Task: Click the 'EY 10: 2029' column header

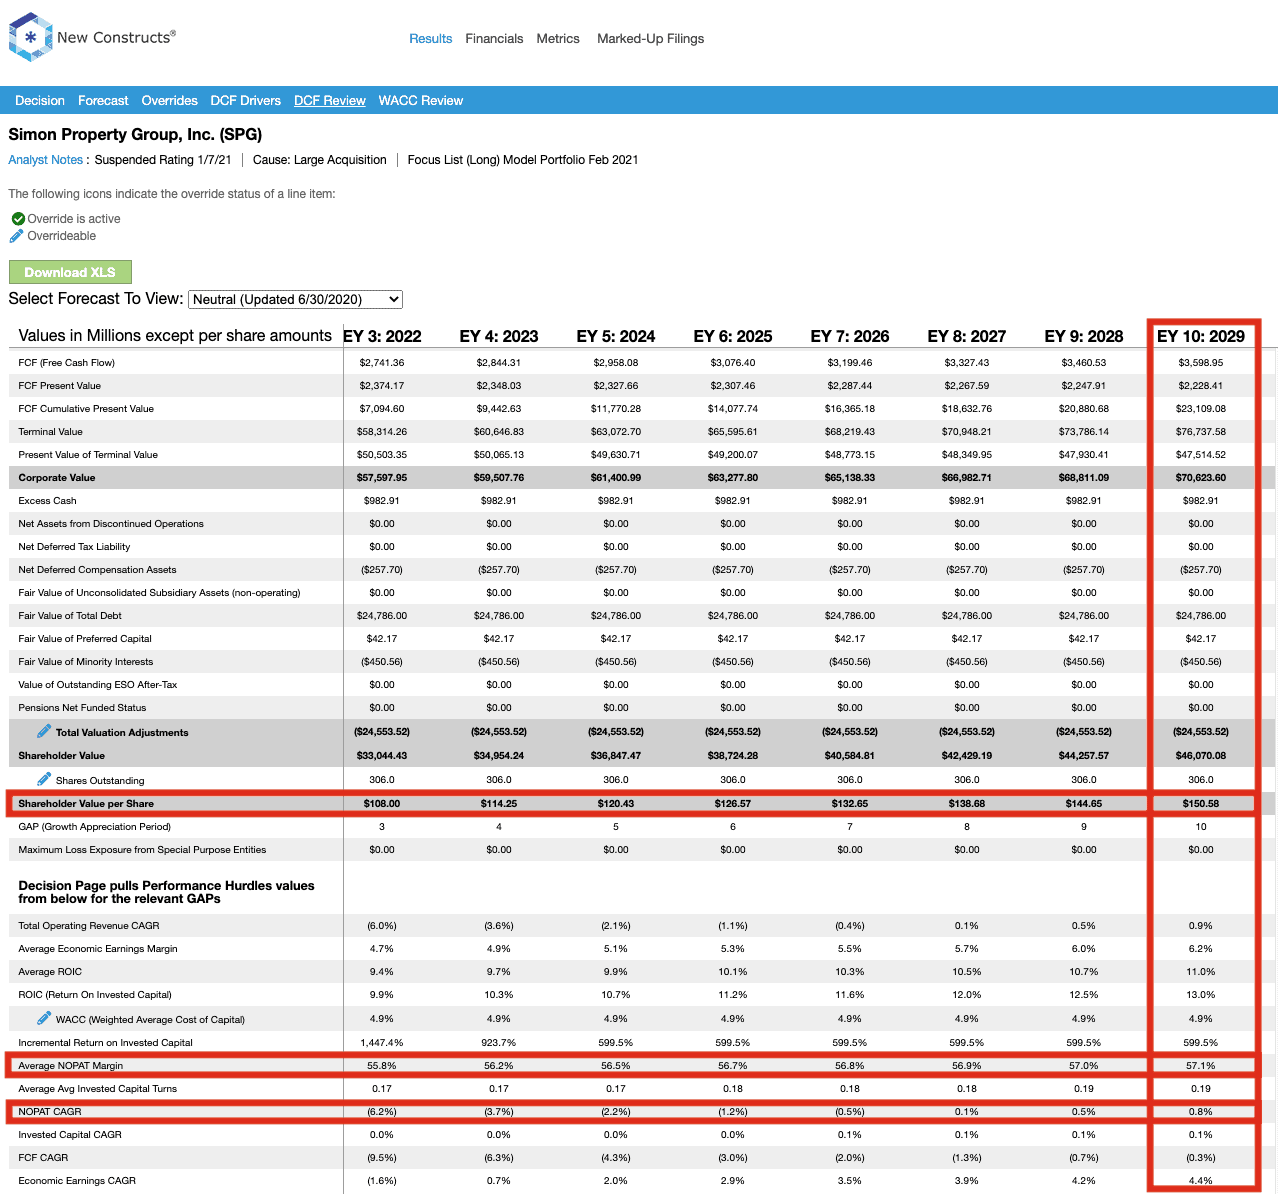Action: click(x=1201, y=336)
